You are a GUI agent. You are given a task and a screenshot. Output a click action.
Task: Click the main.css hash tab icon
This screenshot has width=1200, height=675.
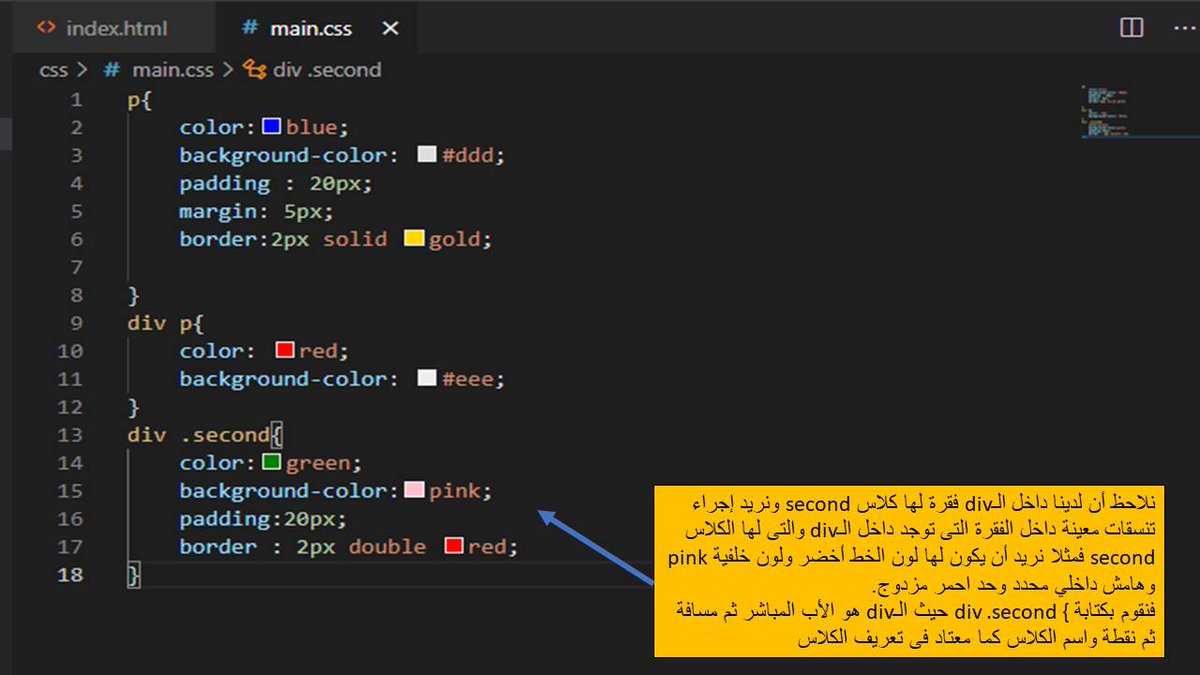[250, 28]
